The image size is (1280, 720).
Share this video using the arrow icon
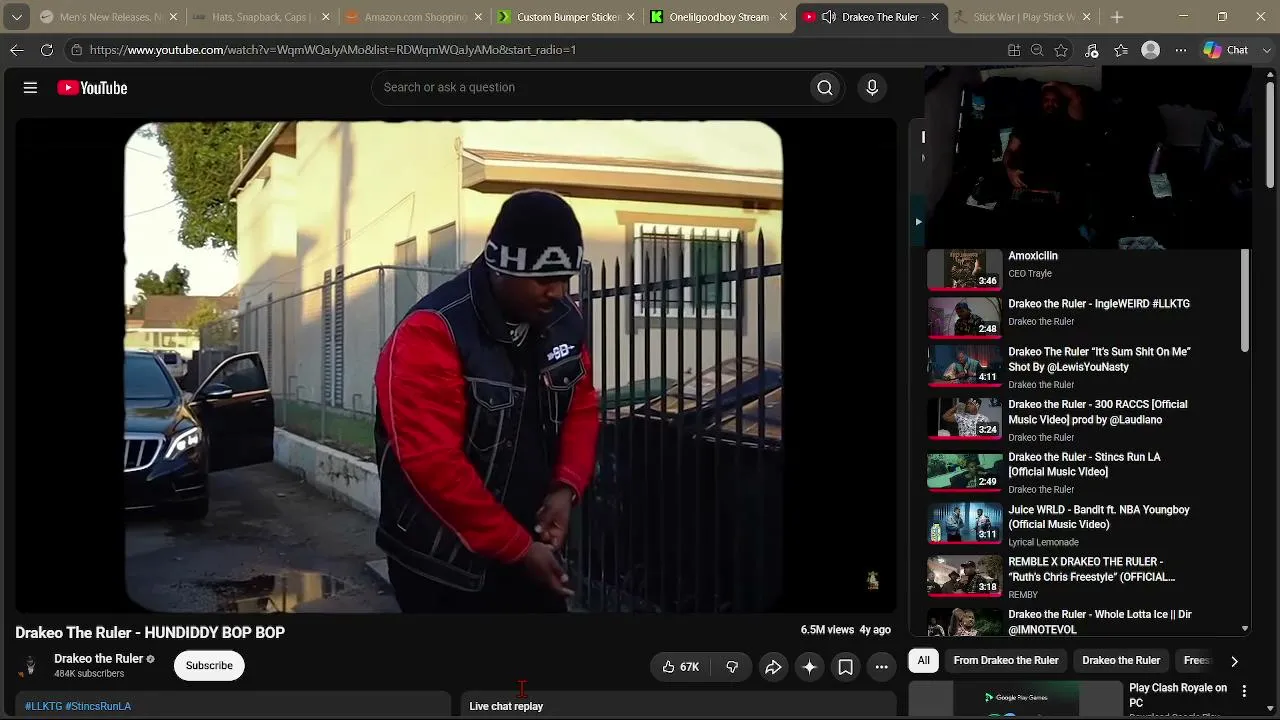click(773, 667)
